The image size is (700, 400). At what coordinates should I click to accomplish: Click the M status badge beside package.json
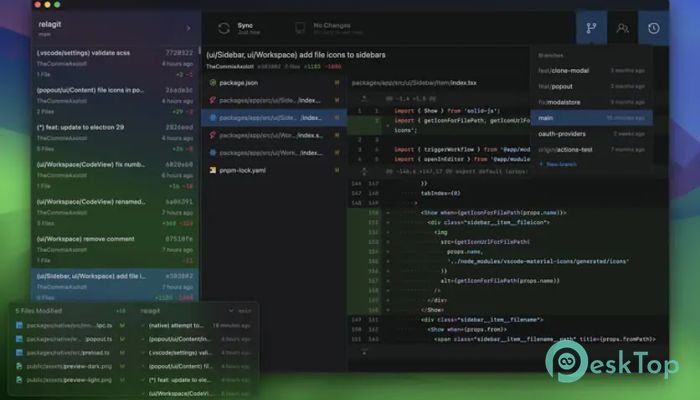[337, 83]
